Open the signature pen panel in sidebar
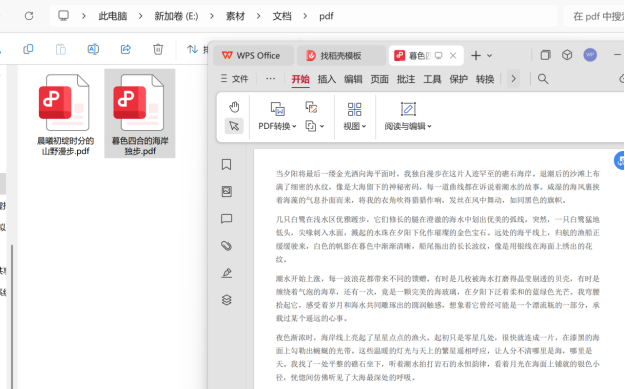 226,273
